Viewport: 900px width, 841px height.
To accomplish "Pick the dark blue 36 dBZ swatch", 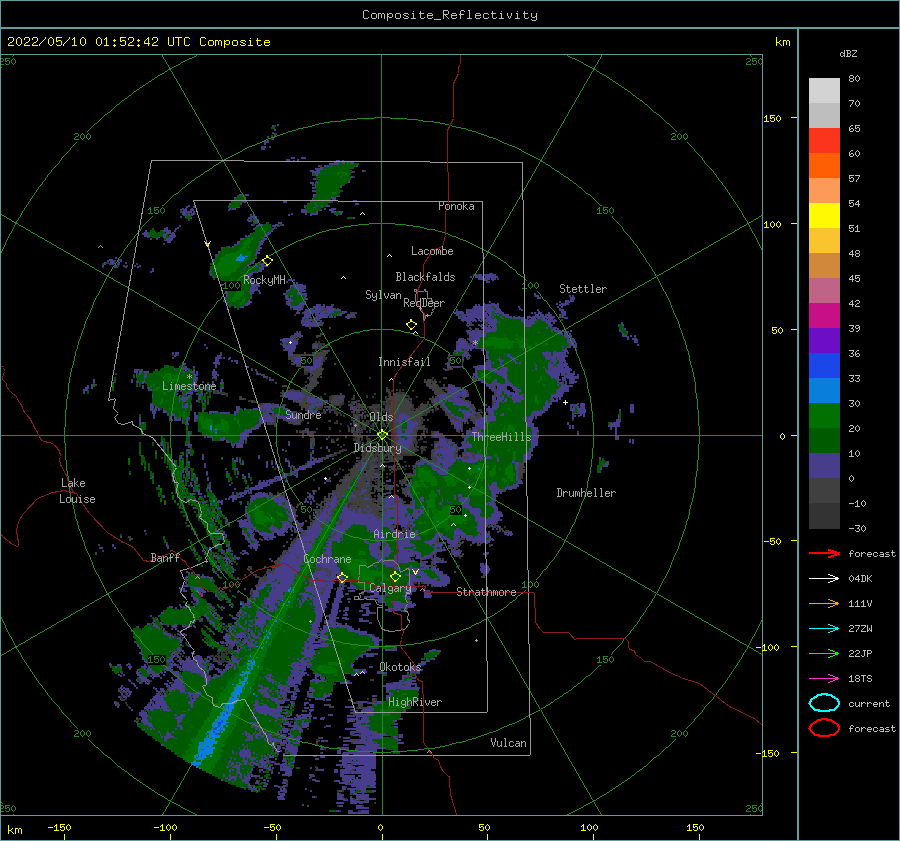I will [824, 365].
